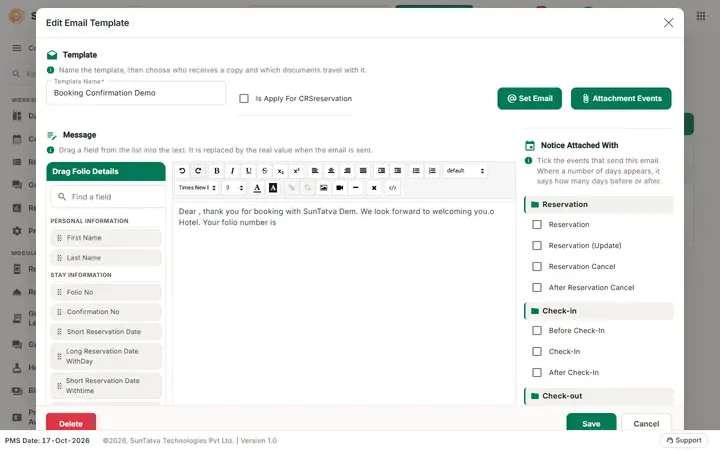This screenshot has height=450, width=720.
Task: Collapse the Check-in events section
Action: tap(599, 311)
